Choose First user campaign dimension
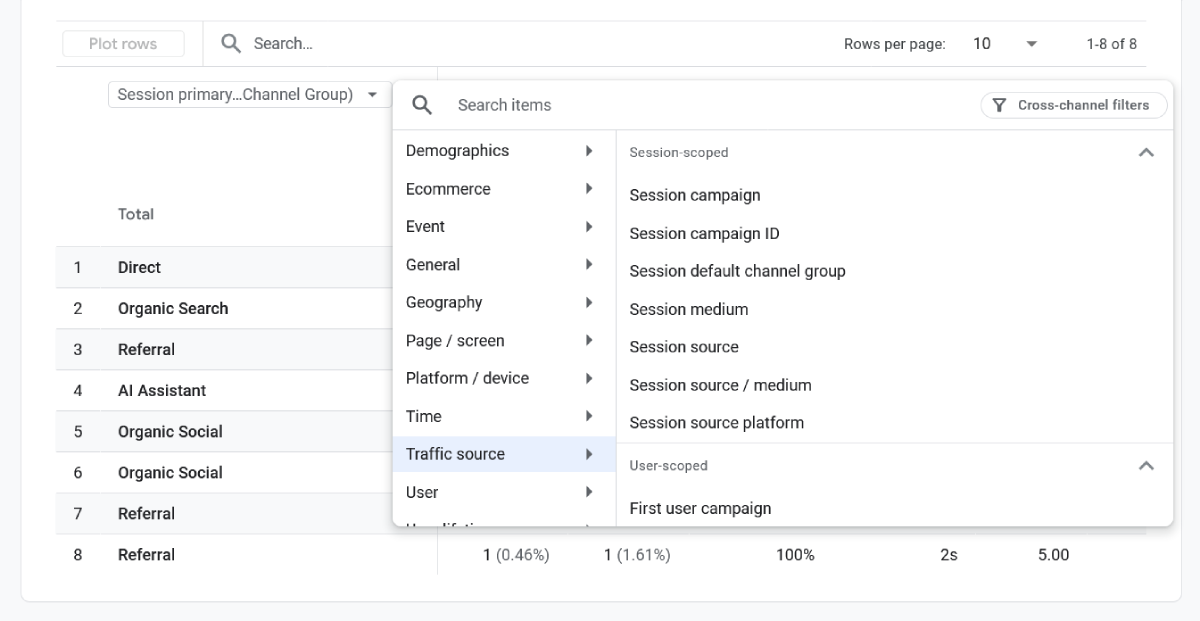1200x621 pixels. click(x=700, y=508)
